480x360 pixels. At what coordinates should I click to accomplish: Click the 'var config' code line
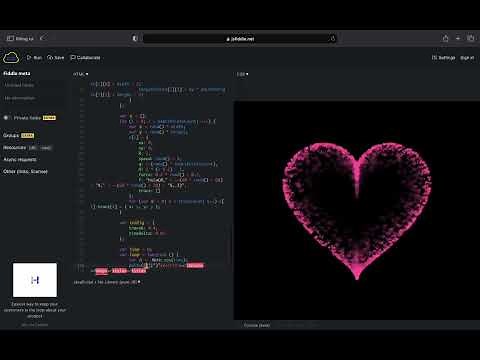pyautogui.click(x=137, y=222)
